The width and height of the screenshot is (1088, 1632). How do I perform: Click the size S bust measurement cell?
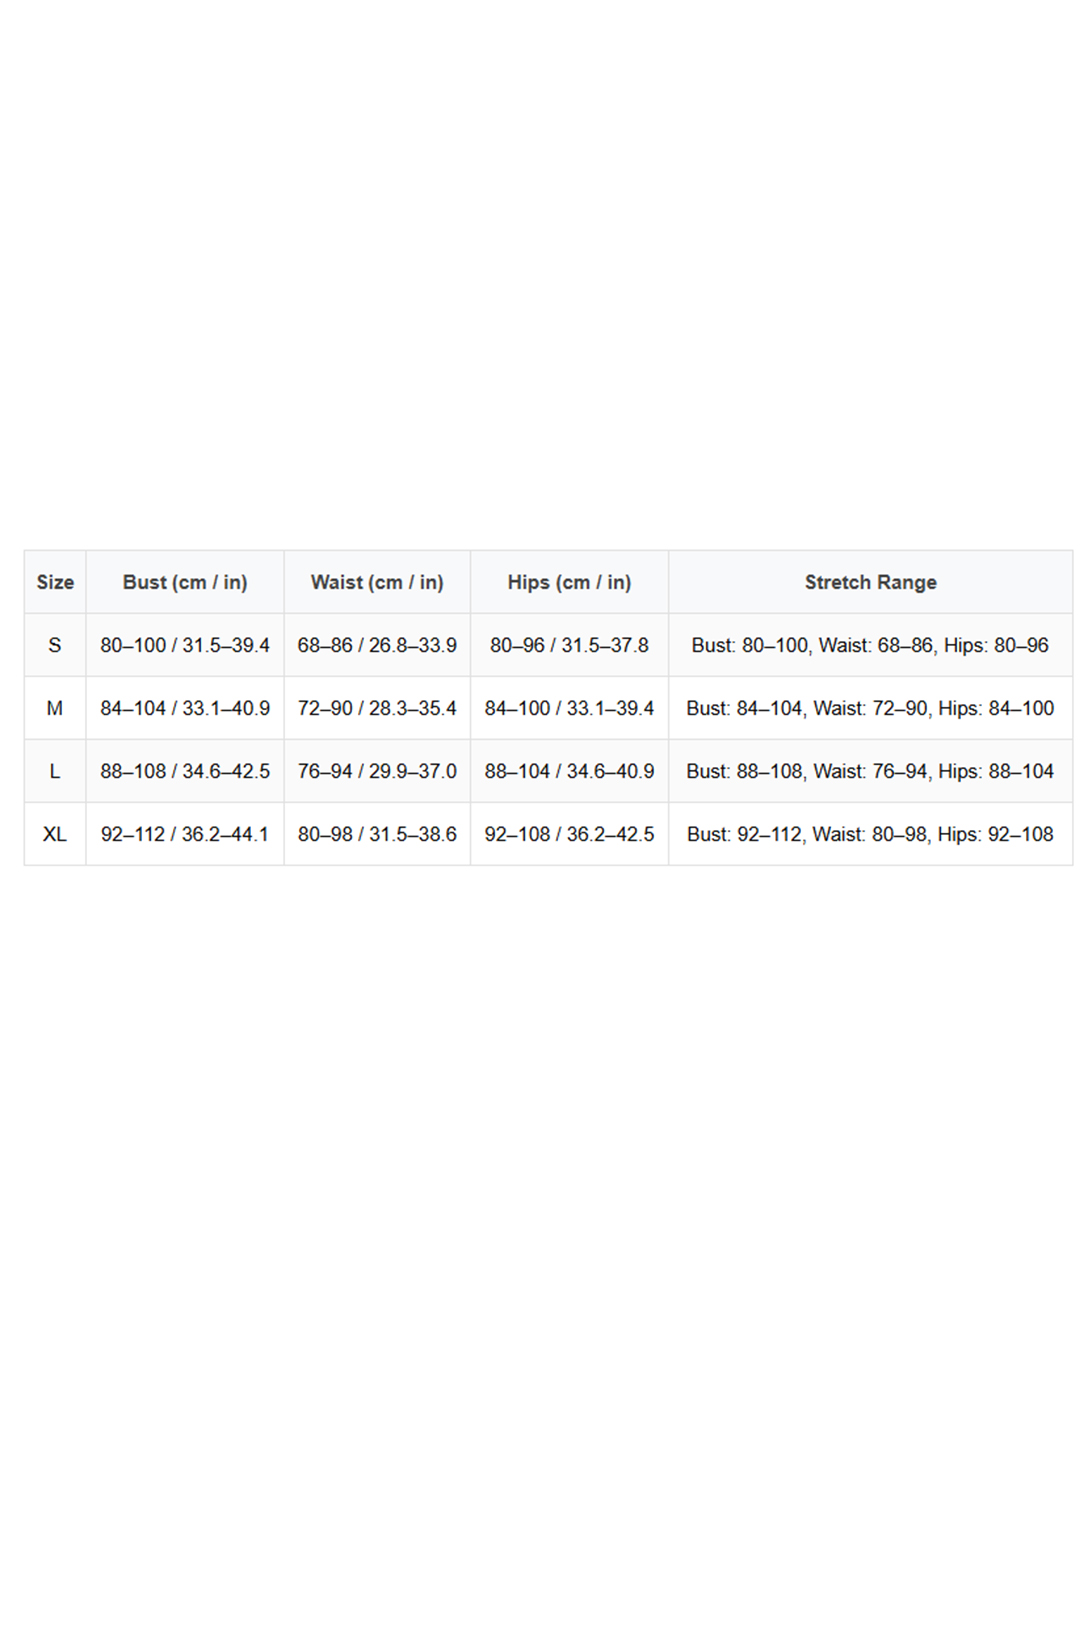185,645
